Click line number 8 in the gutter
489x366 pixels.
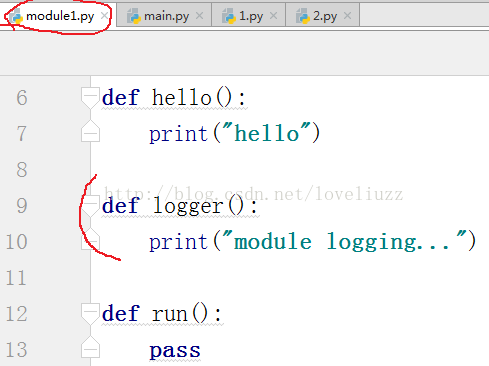(22, 170)
